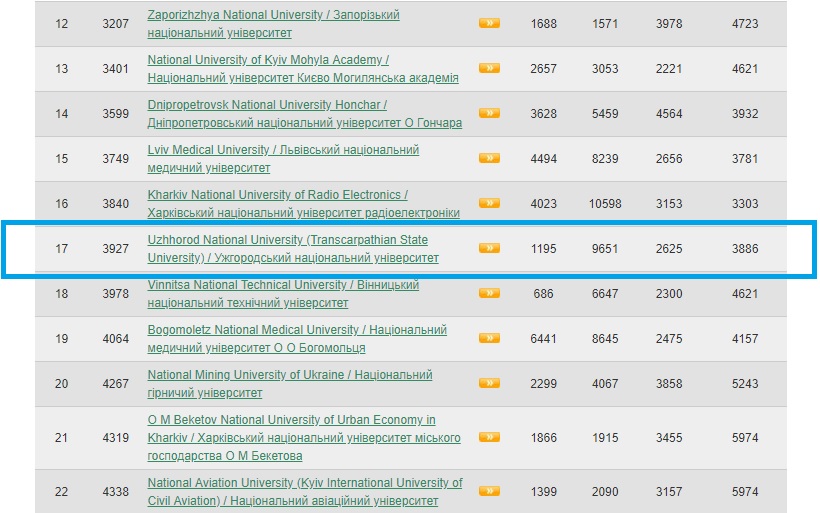Screen dimensions: 820x513
Task: Click orange arrow icon in Vinnitsa Technical row
Action: (x=489, y=293)
